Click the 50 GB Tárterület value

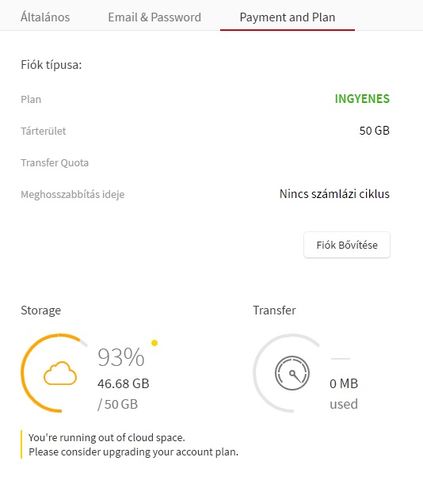[x=374, y=131]
